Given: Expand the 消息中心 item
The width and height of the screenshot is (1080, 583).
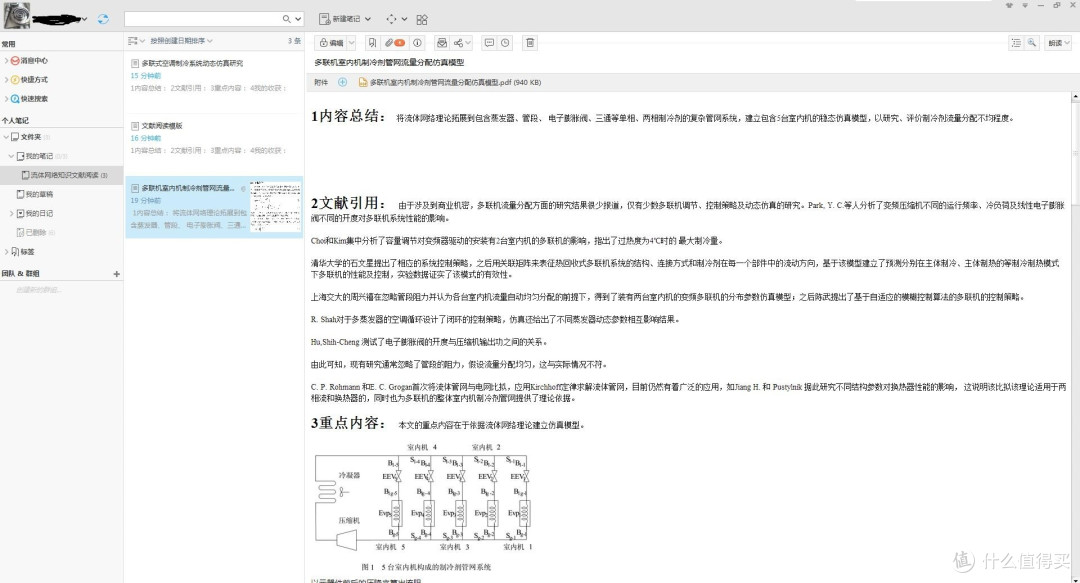Looking at the screenshot, I should [6, 61].
